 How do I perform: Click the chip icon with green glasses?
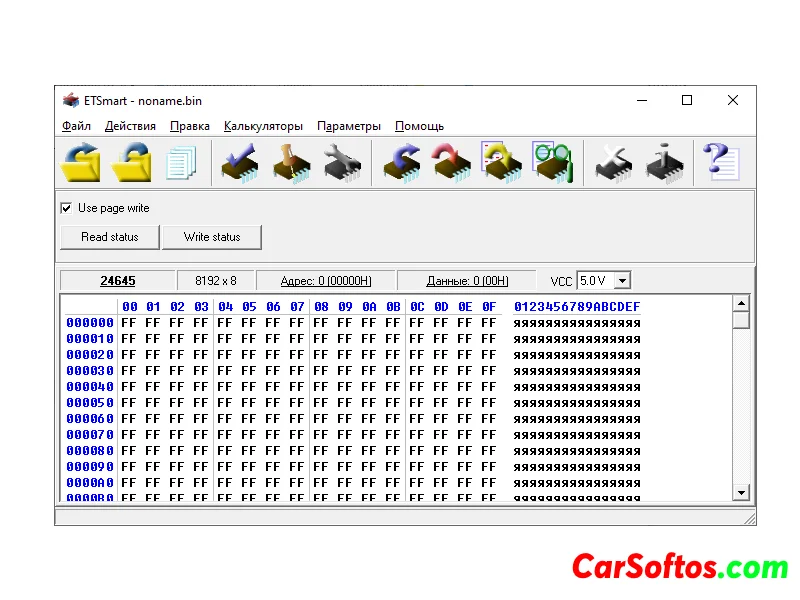pyautogui.click(x=551, y=162)
